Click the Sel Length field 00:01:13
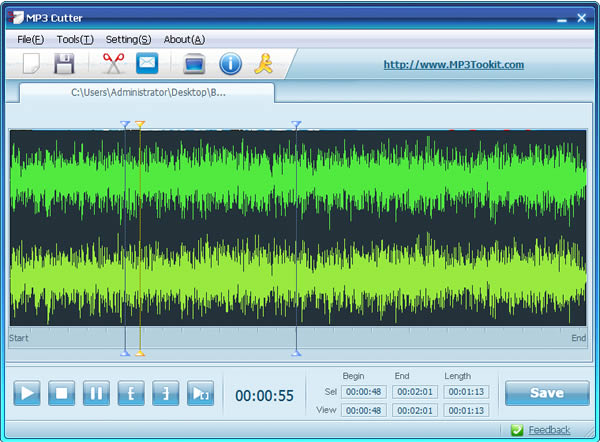600x442 pixels. coord(466,392)
